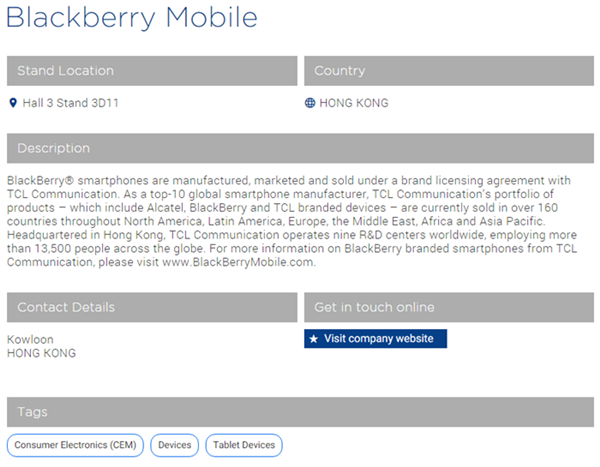Click the globe icon beside HONG KONG
This screenshot has width=600, height=467.
(x=310, y=103)
